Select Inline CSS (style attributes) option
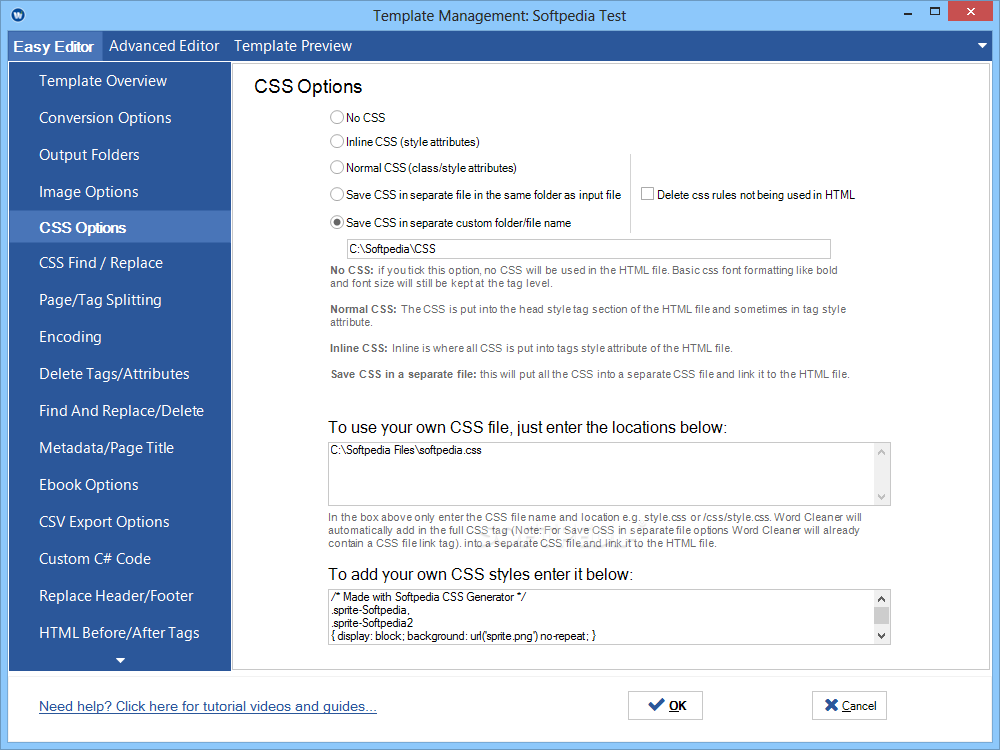The width and height of the screenshot is (1000, 750). pyautogui.click(x=337, y=142)
